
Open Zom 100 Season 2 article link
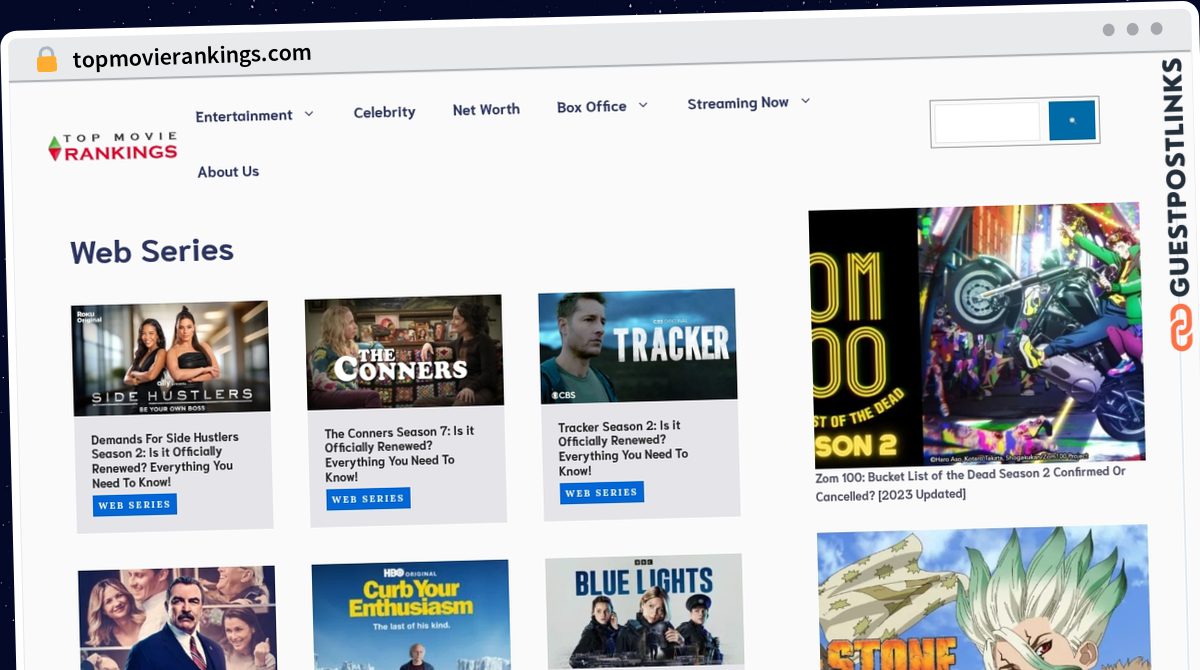[970, 483]
